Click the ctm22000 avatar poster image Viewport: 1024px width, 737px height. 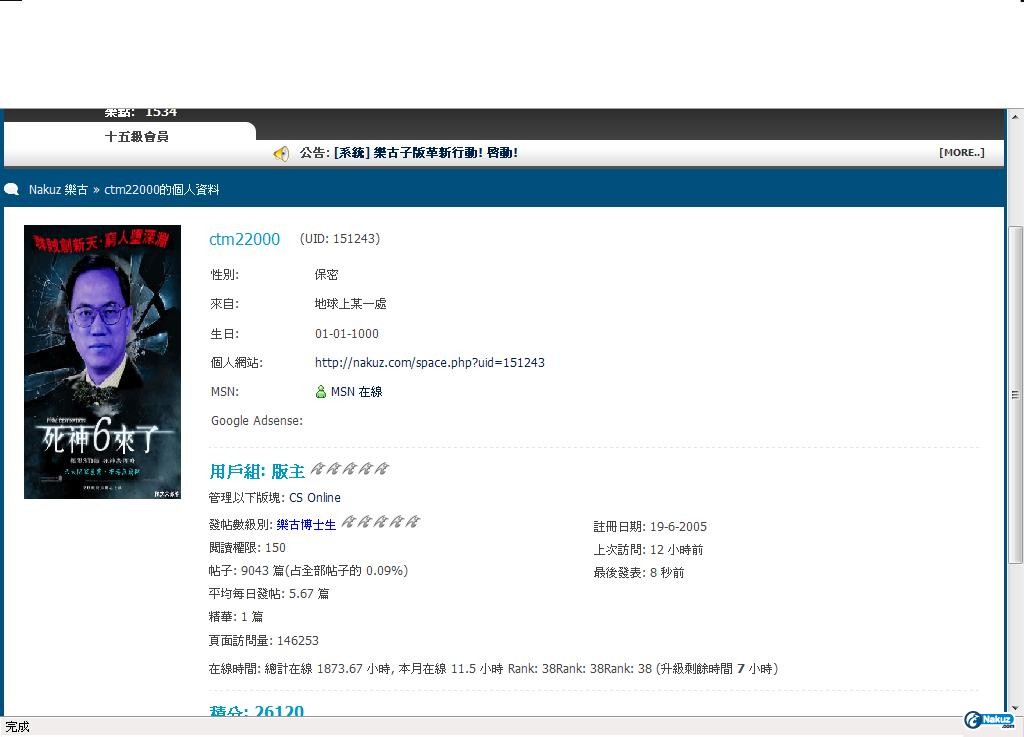pos(103,362)
